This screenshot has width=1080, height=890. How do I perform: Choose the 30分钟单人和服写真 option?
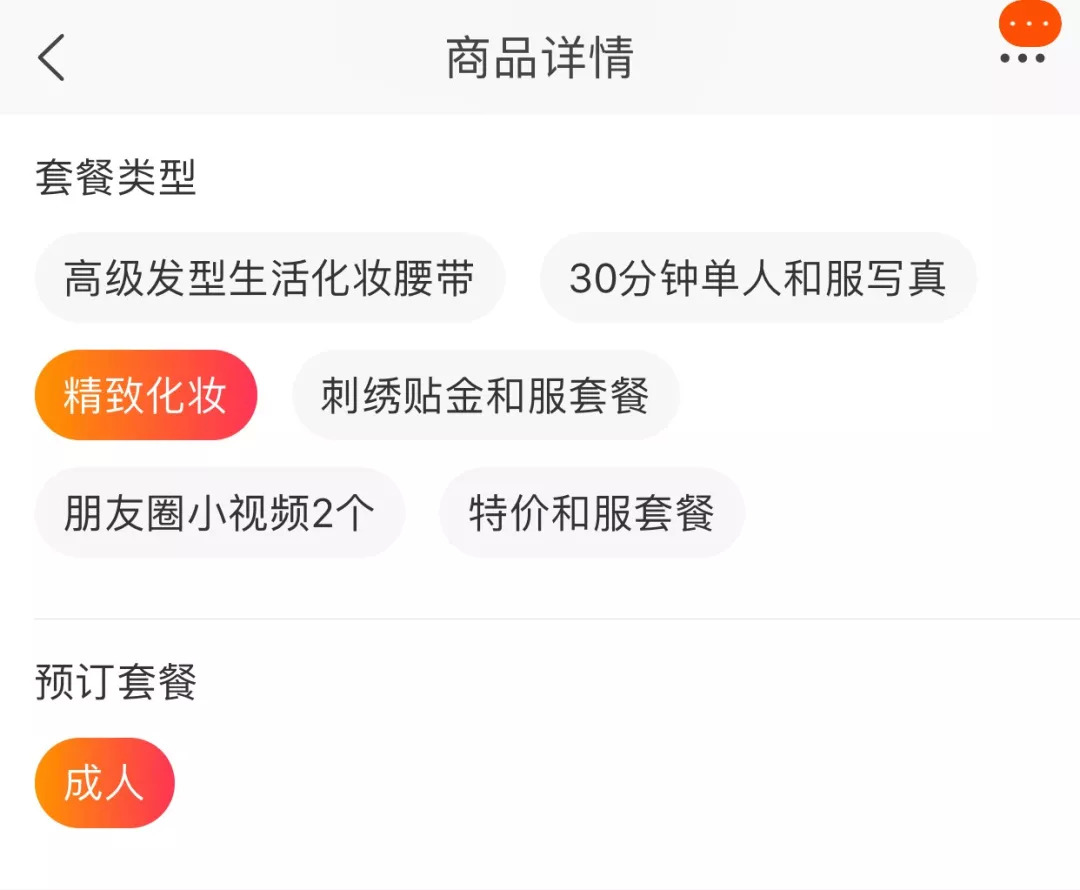coord(757,279)
